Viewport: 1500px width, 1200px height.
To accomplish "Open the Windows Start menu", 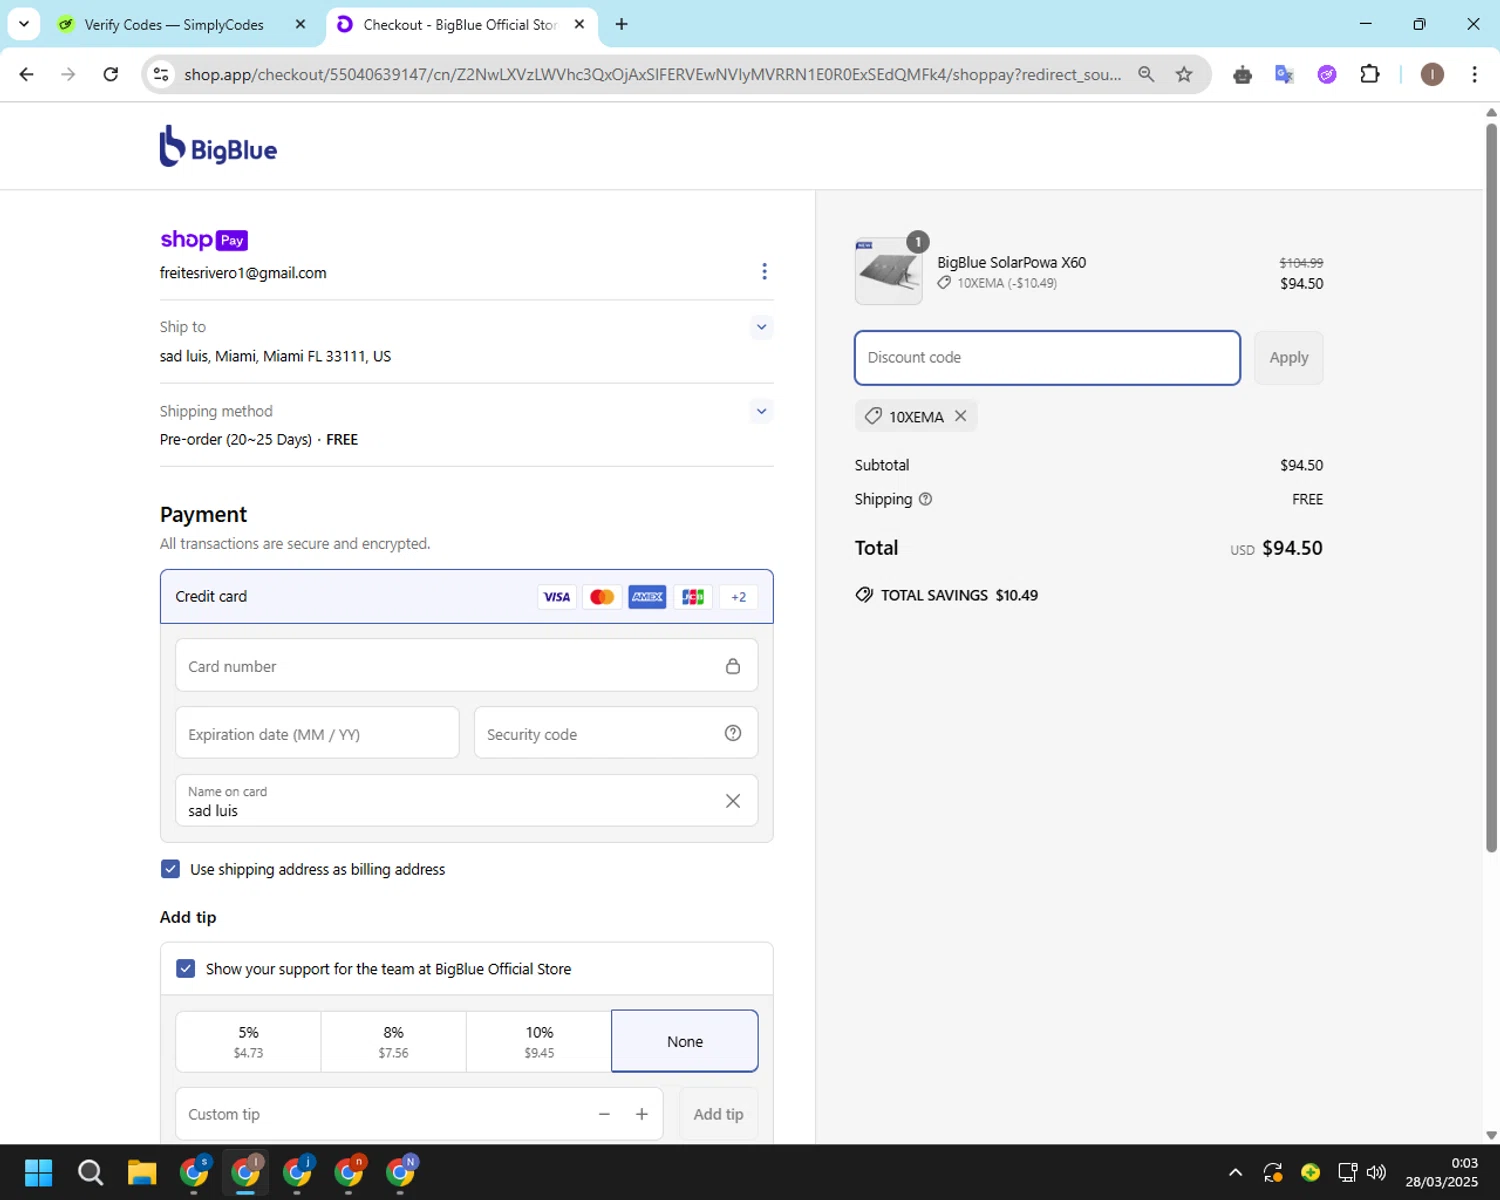I will pos(38,1172).
